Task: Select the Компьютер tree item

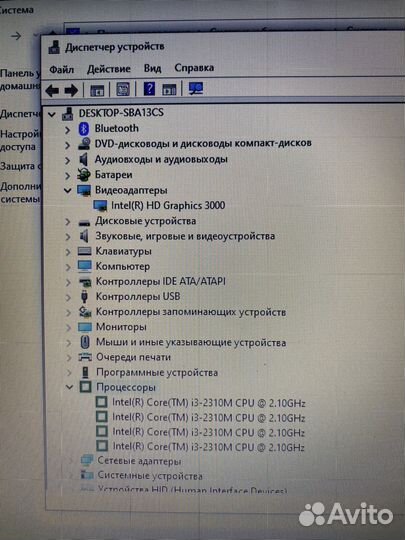Action: (123, 267)
